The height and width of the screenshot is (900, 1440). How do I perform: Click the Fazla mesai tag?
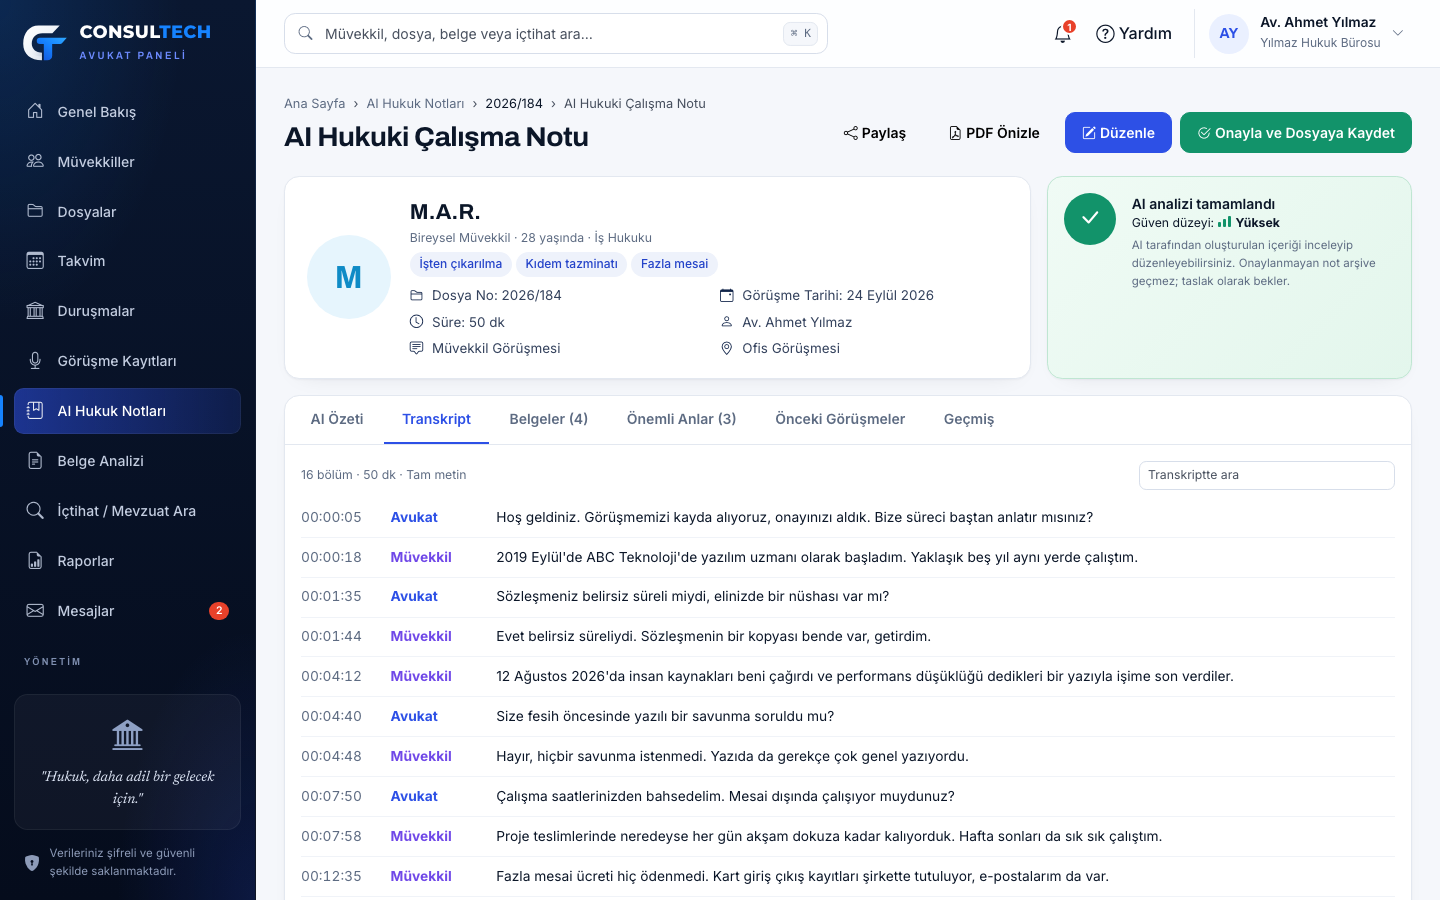[x=674, y=264]
